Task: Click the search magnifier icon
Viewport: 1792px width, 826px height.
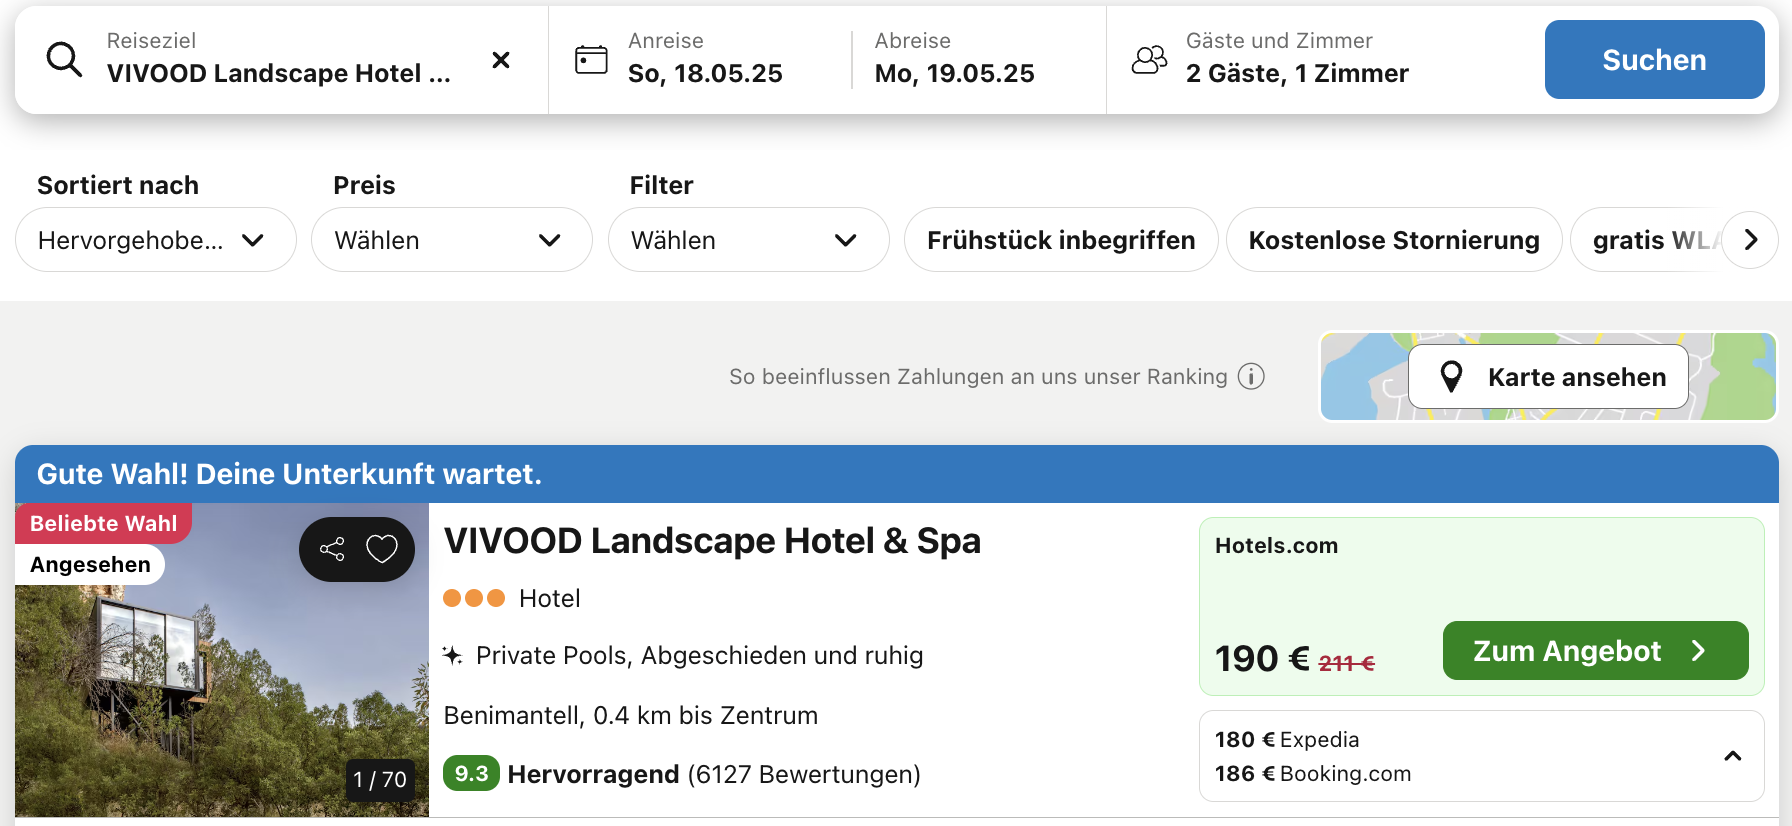Action: (64, 60)
